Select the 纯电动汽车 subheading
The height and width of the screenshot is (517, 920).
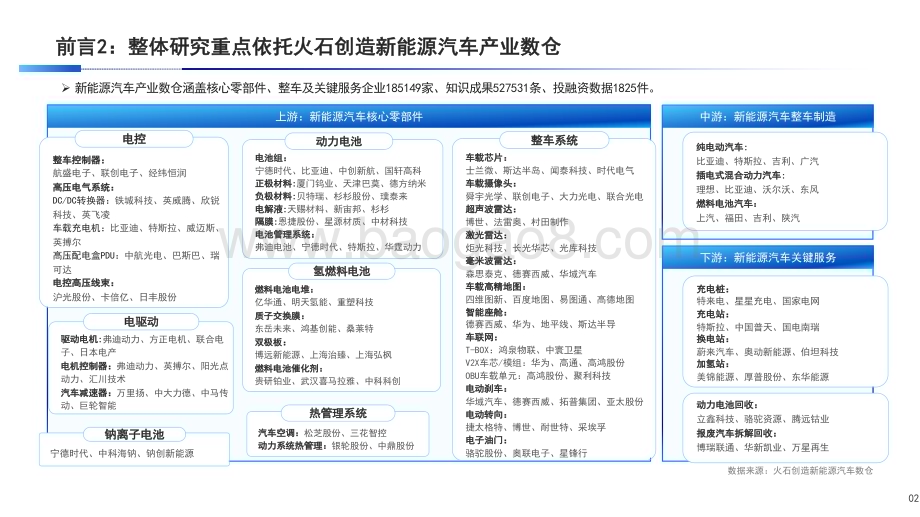pyautogui.click(x=722, y=147)
